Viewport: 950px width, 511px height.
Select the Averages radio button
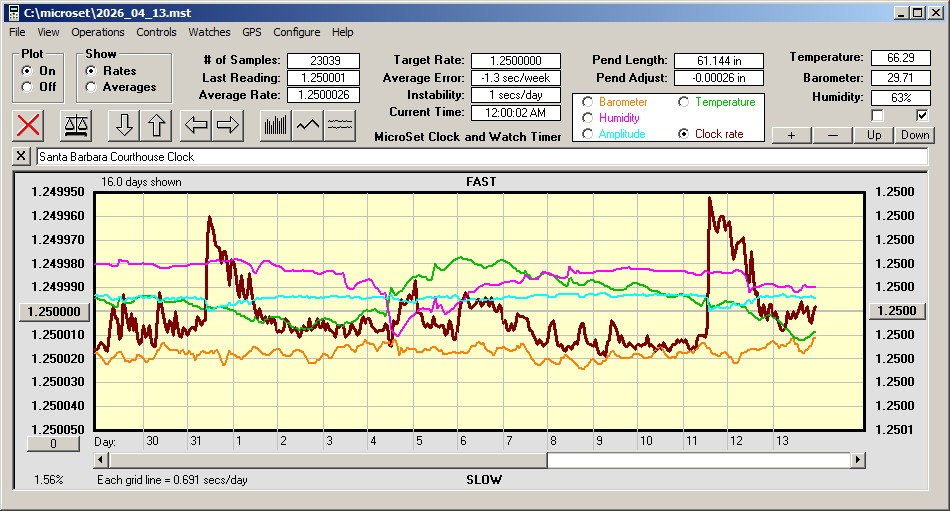click(x=91, y=87)
